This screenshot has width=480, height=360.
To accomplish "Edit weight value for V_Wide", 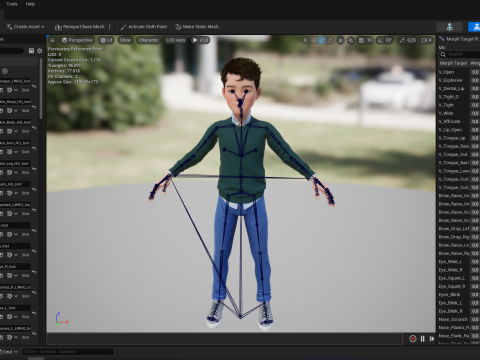I will point(475,113).
